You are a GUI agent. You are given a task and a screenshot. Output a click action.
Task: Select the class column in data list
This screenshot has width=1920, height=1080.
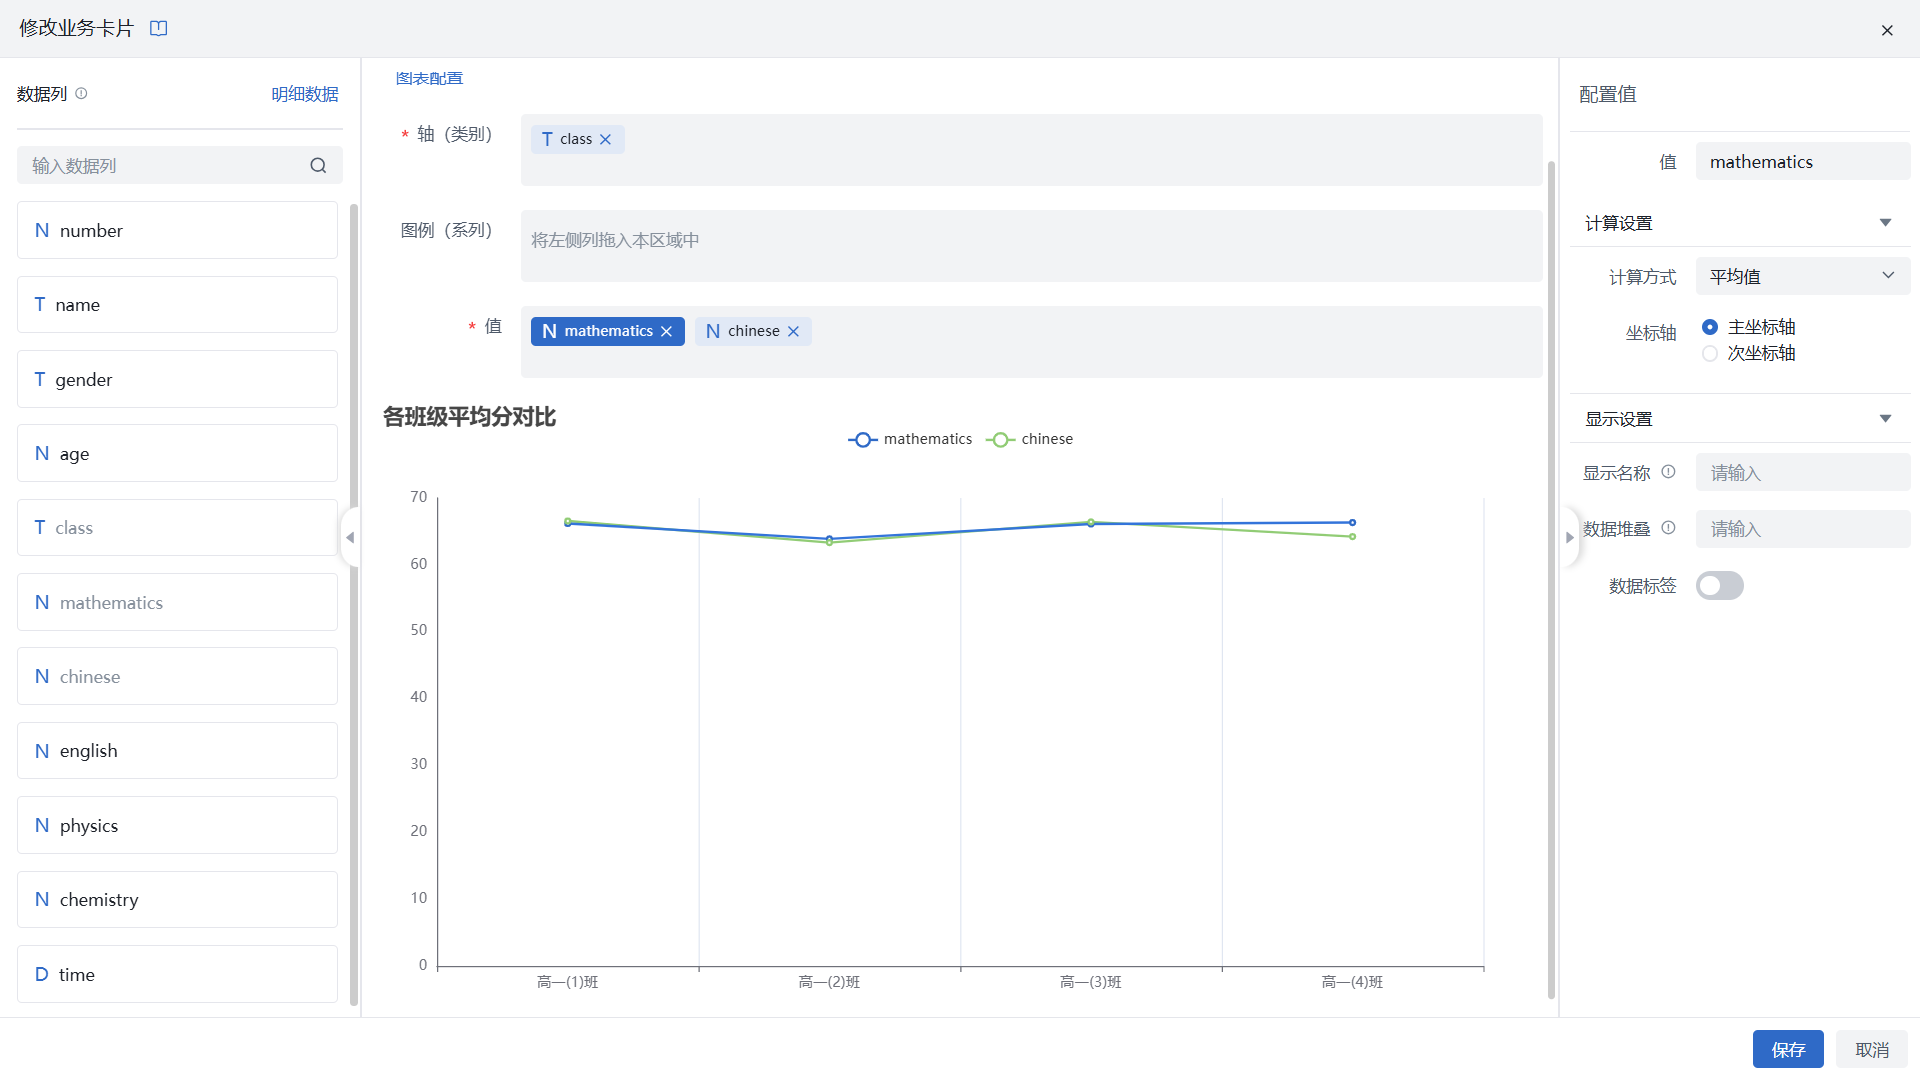point(177,527)
